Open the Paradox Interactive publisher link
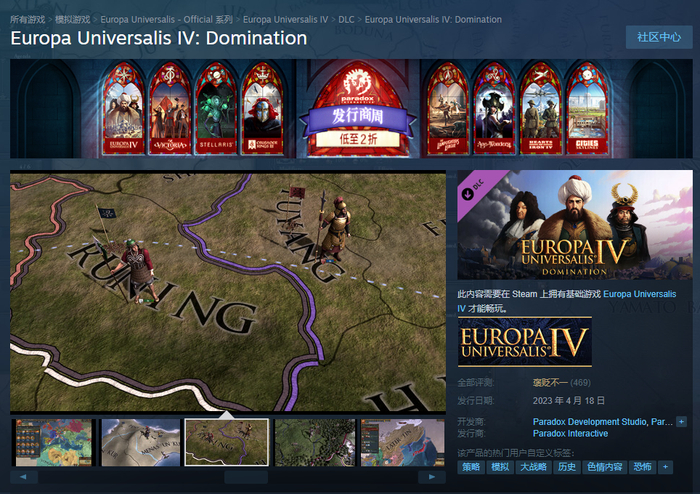Screen dimensions: 700x494 570,433
